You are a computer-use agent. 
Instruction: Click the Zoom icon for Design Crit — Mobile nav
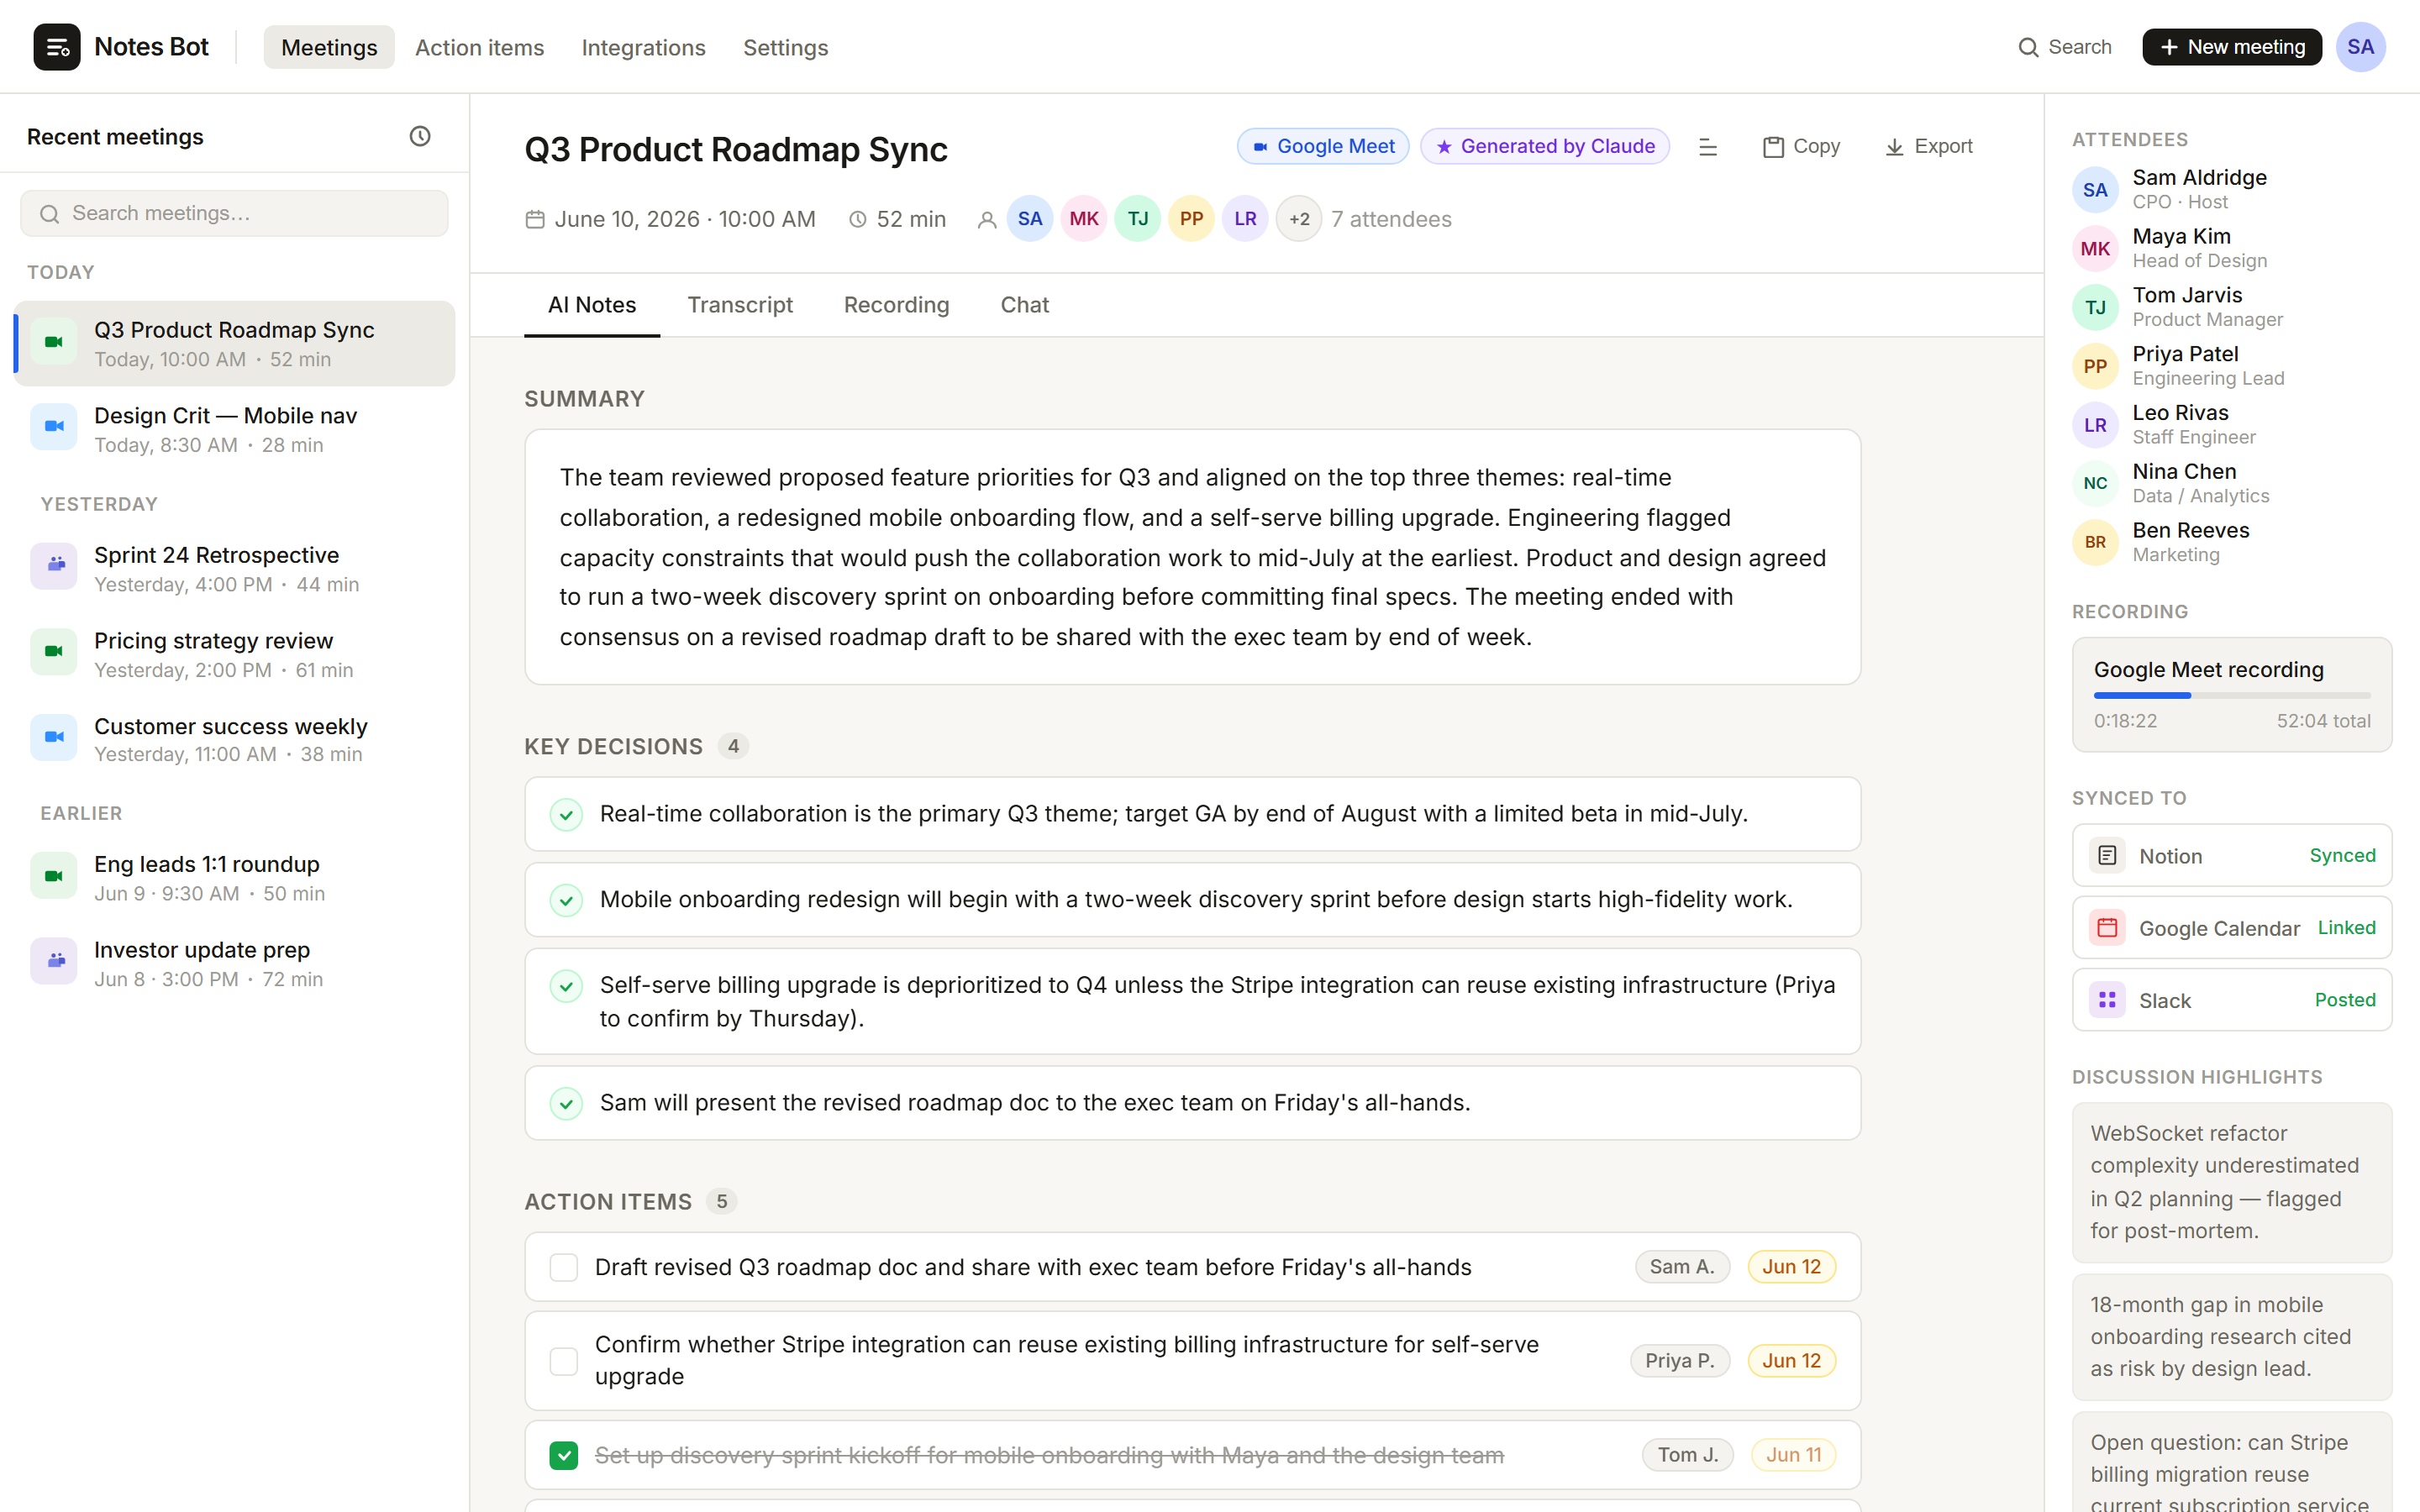click(x=54, y=427)
